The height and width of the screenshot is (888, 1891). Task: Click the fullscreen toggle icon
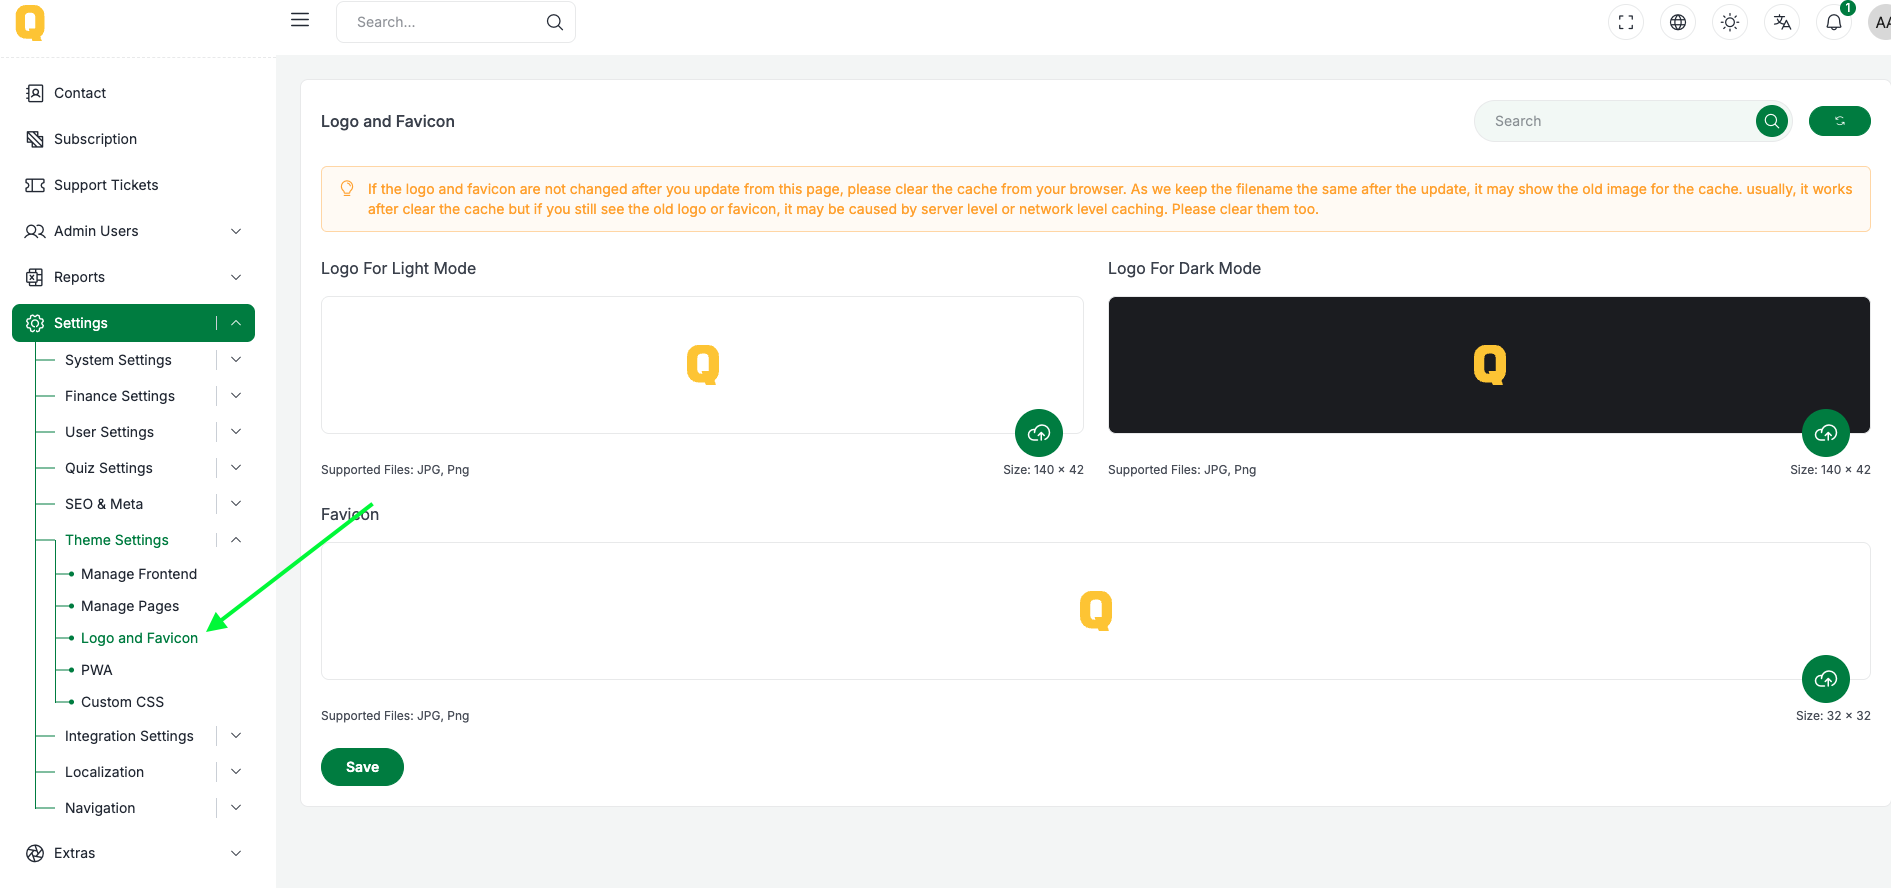point(1626,22)
